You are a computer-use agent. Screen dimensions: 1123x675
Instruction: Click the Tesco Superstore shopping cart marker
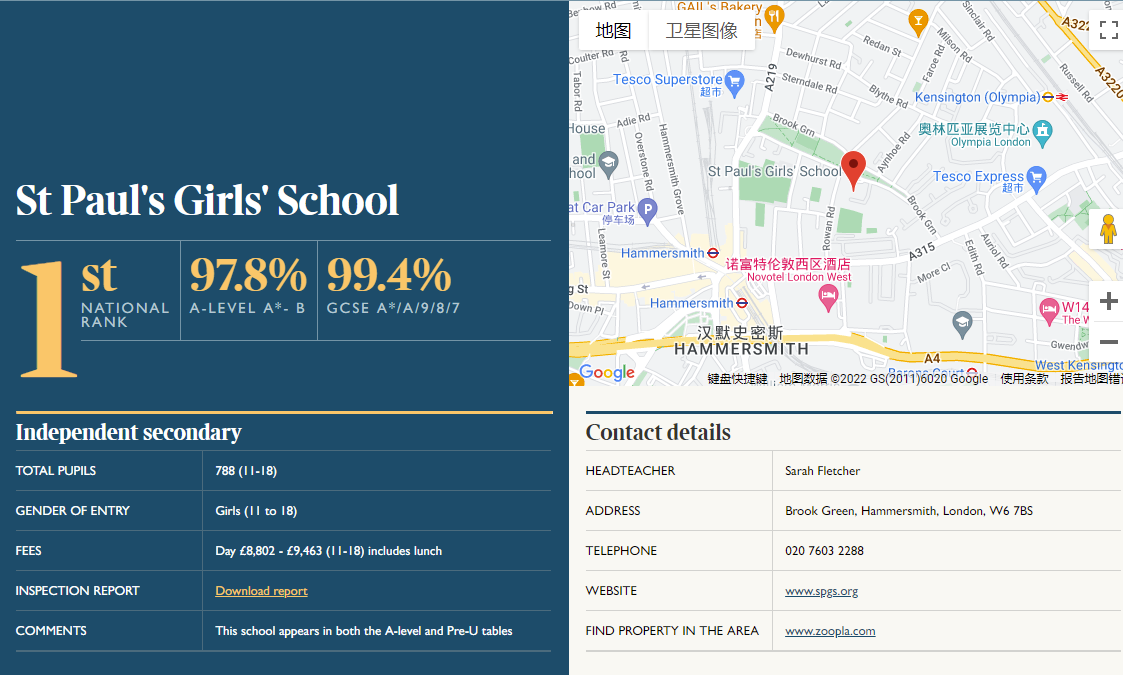pyautogui.click(x=734, y=83)
